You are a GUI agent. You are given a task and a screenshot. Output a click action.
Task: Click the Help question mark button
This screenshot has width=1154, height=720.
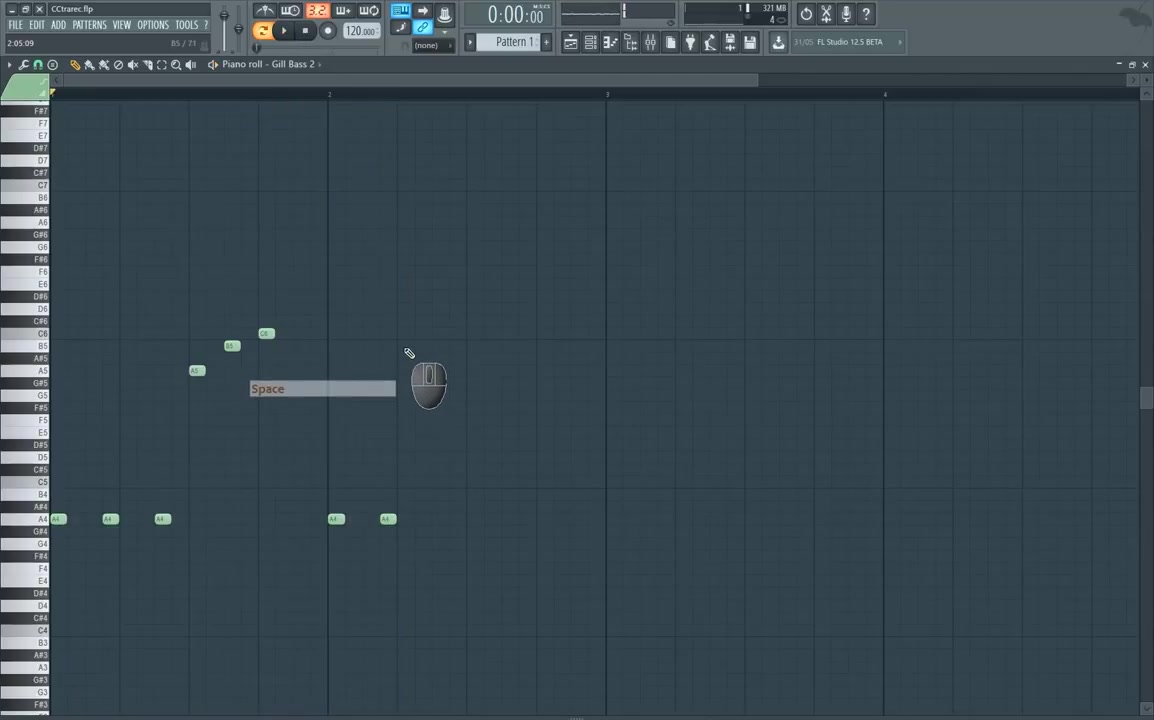(866, 14)
